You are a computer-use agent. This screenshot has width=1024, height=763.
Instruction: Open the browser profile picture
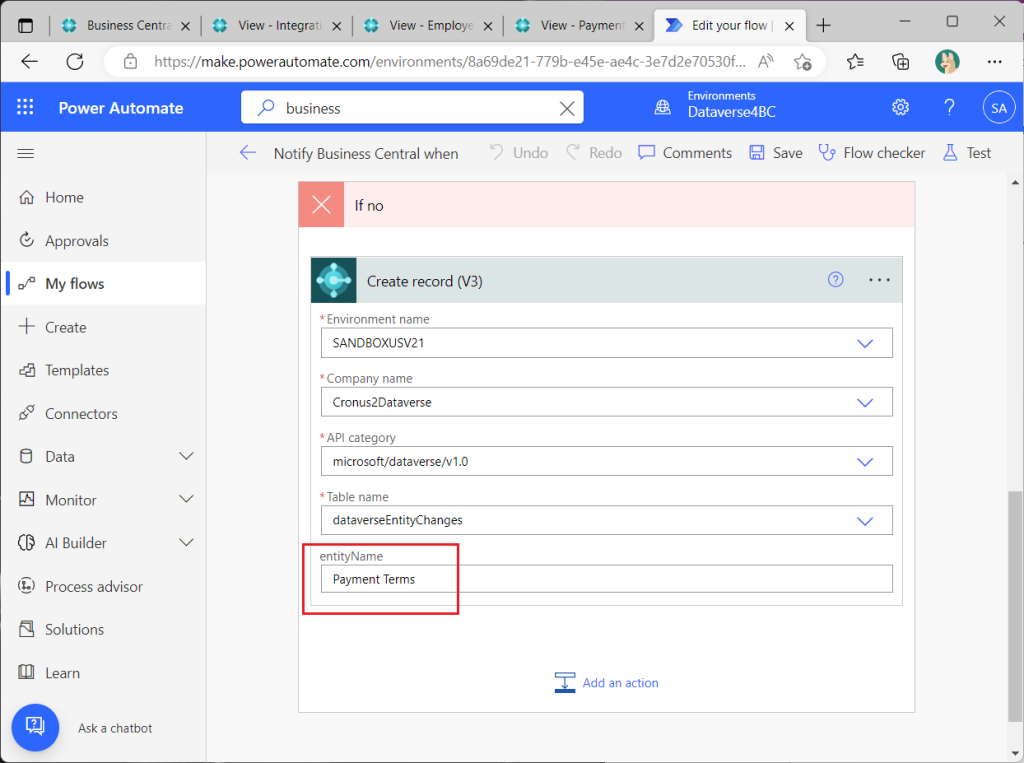click(x=947, y=62)
